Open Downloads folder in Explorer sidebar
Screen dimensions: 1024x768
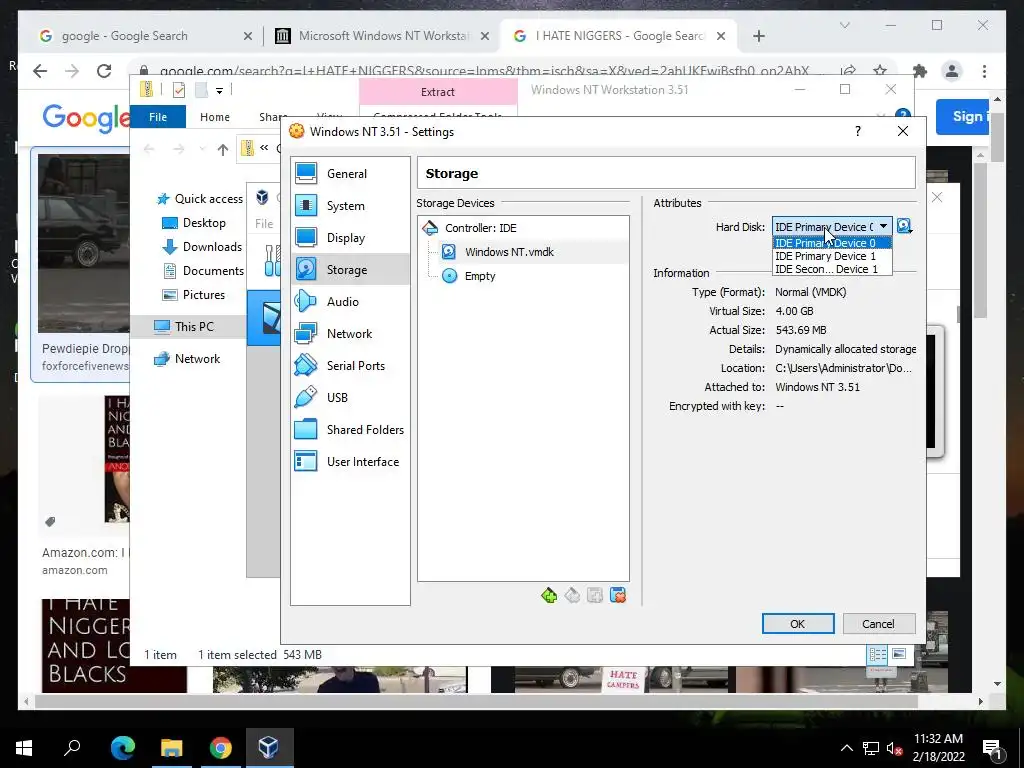point(202,247)
